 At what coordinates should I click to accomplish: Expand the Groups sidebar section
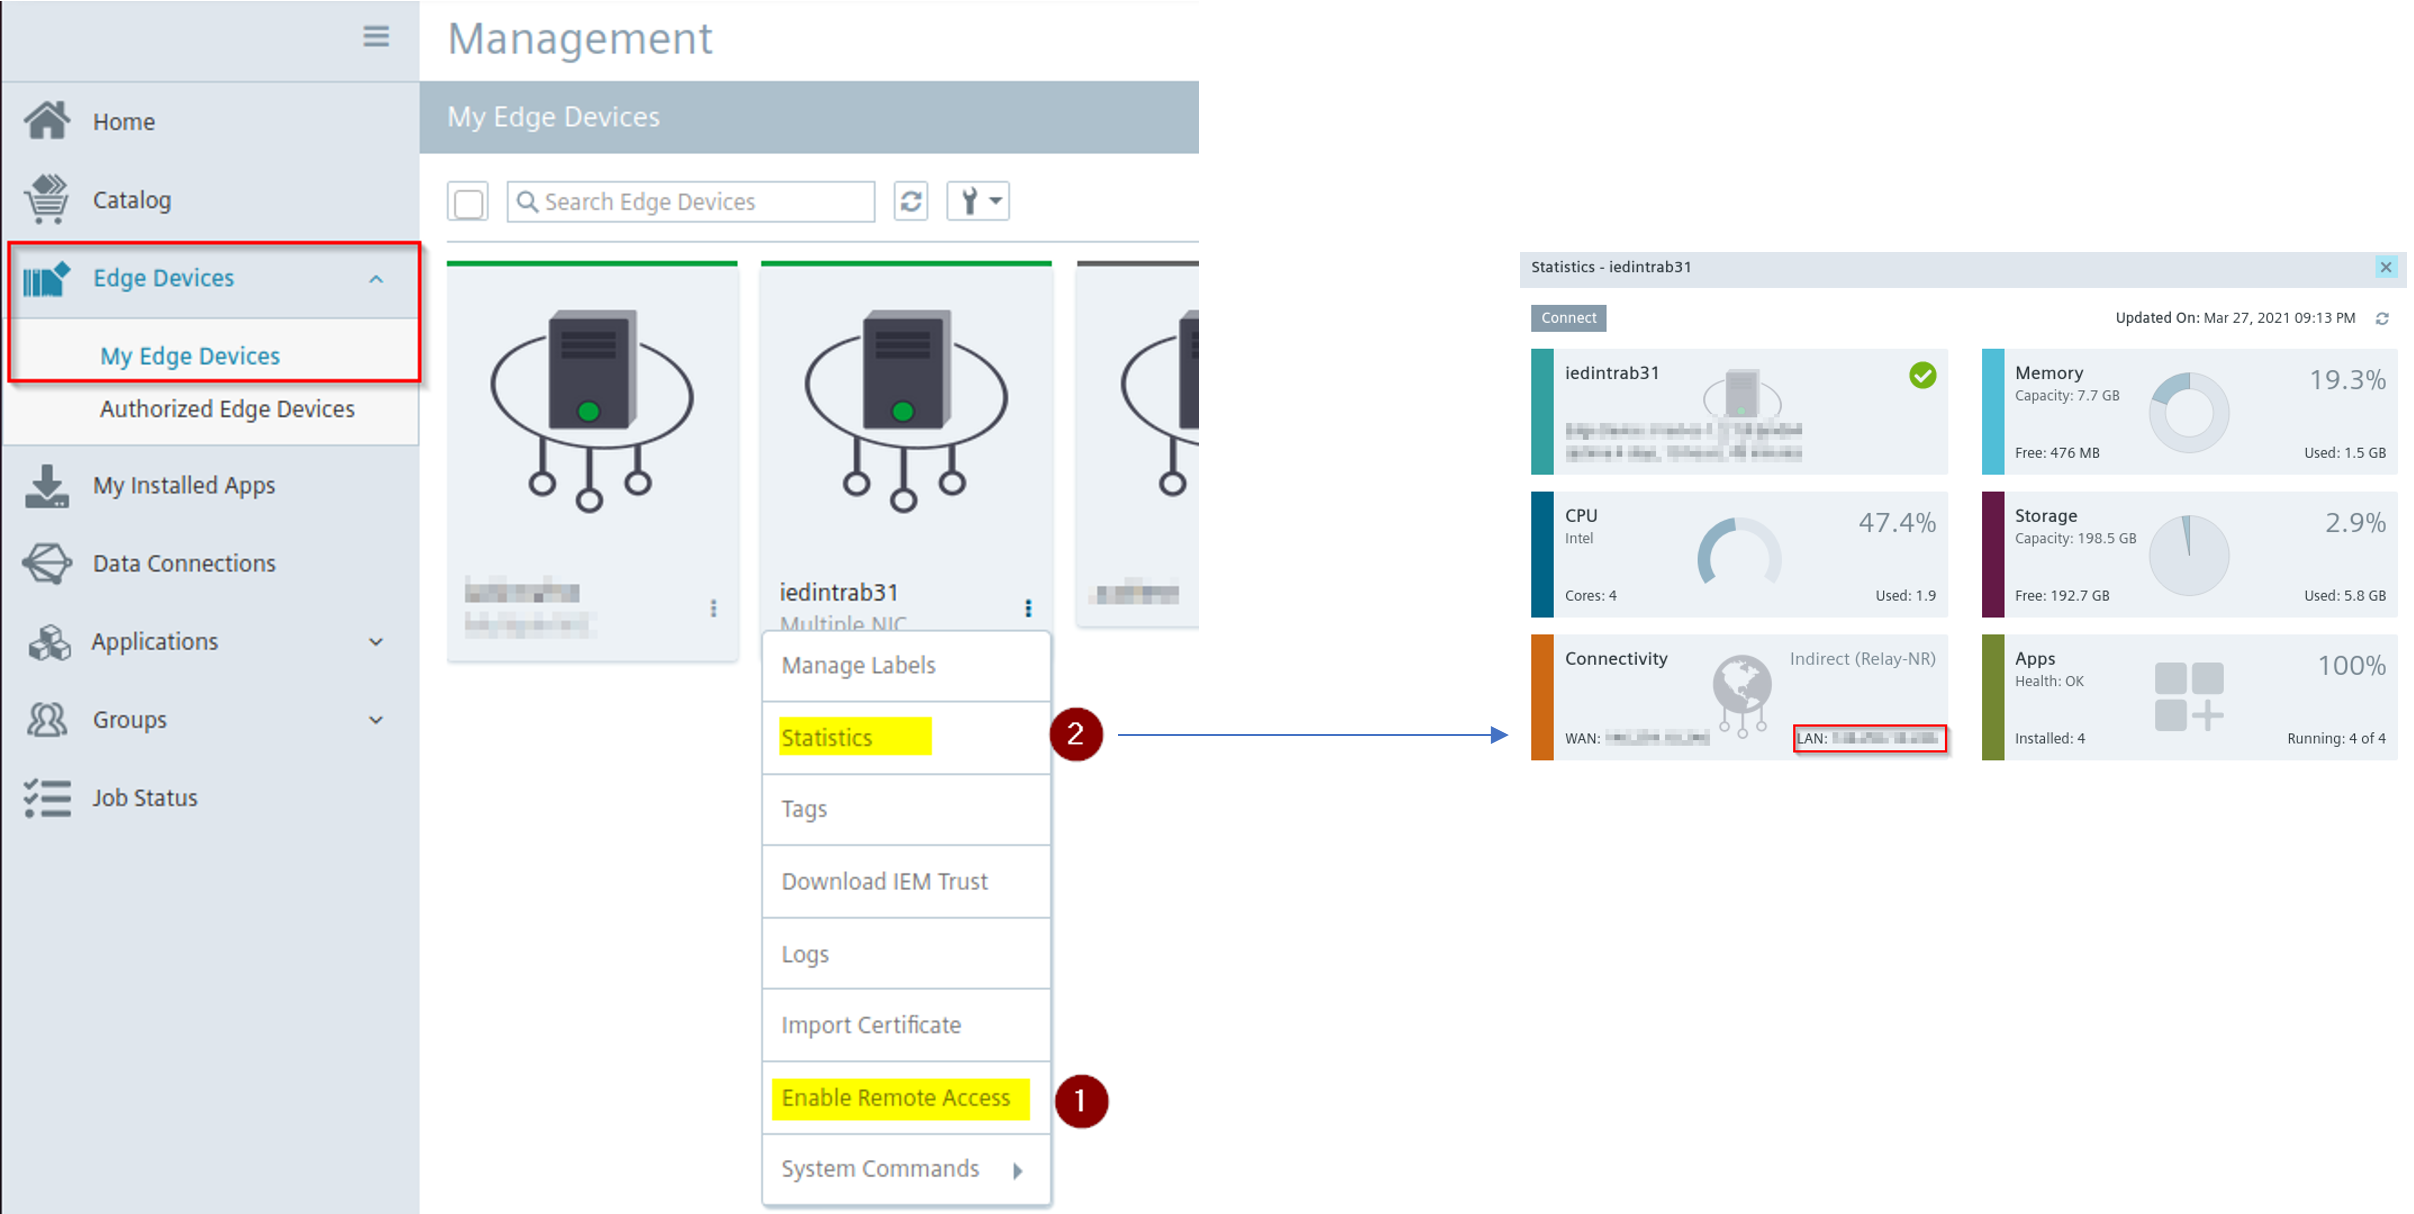(376, 720)
